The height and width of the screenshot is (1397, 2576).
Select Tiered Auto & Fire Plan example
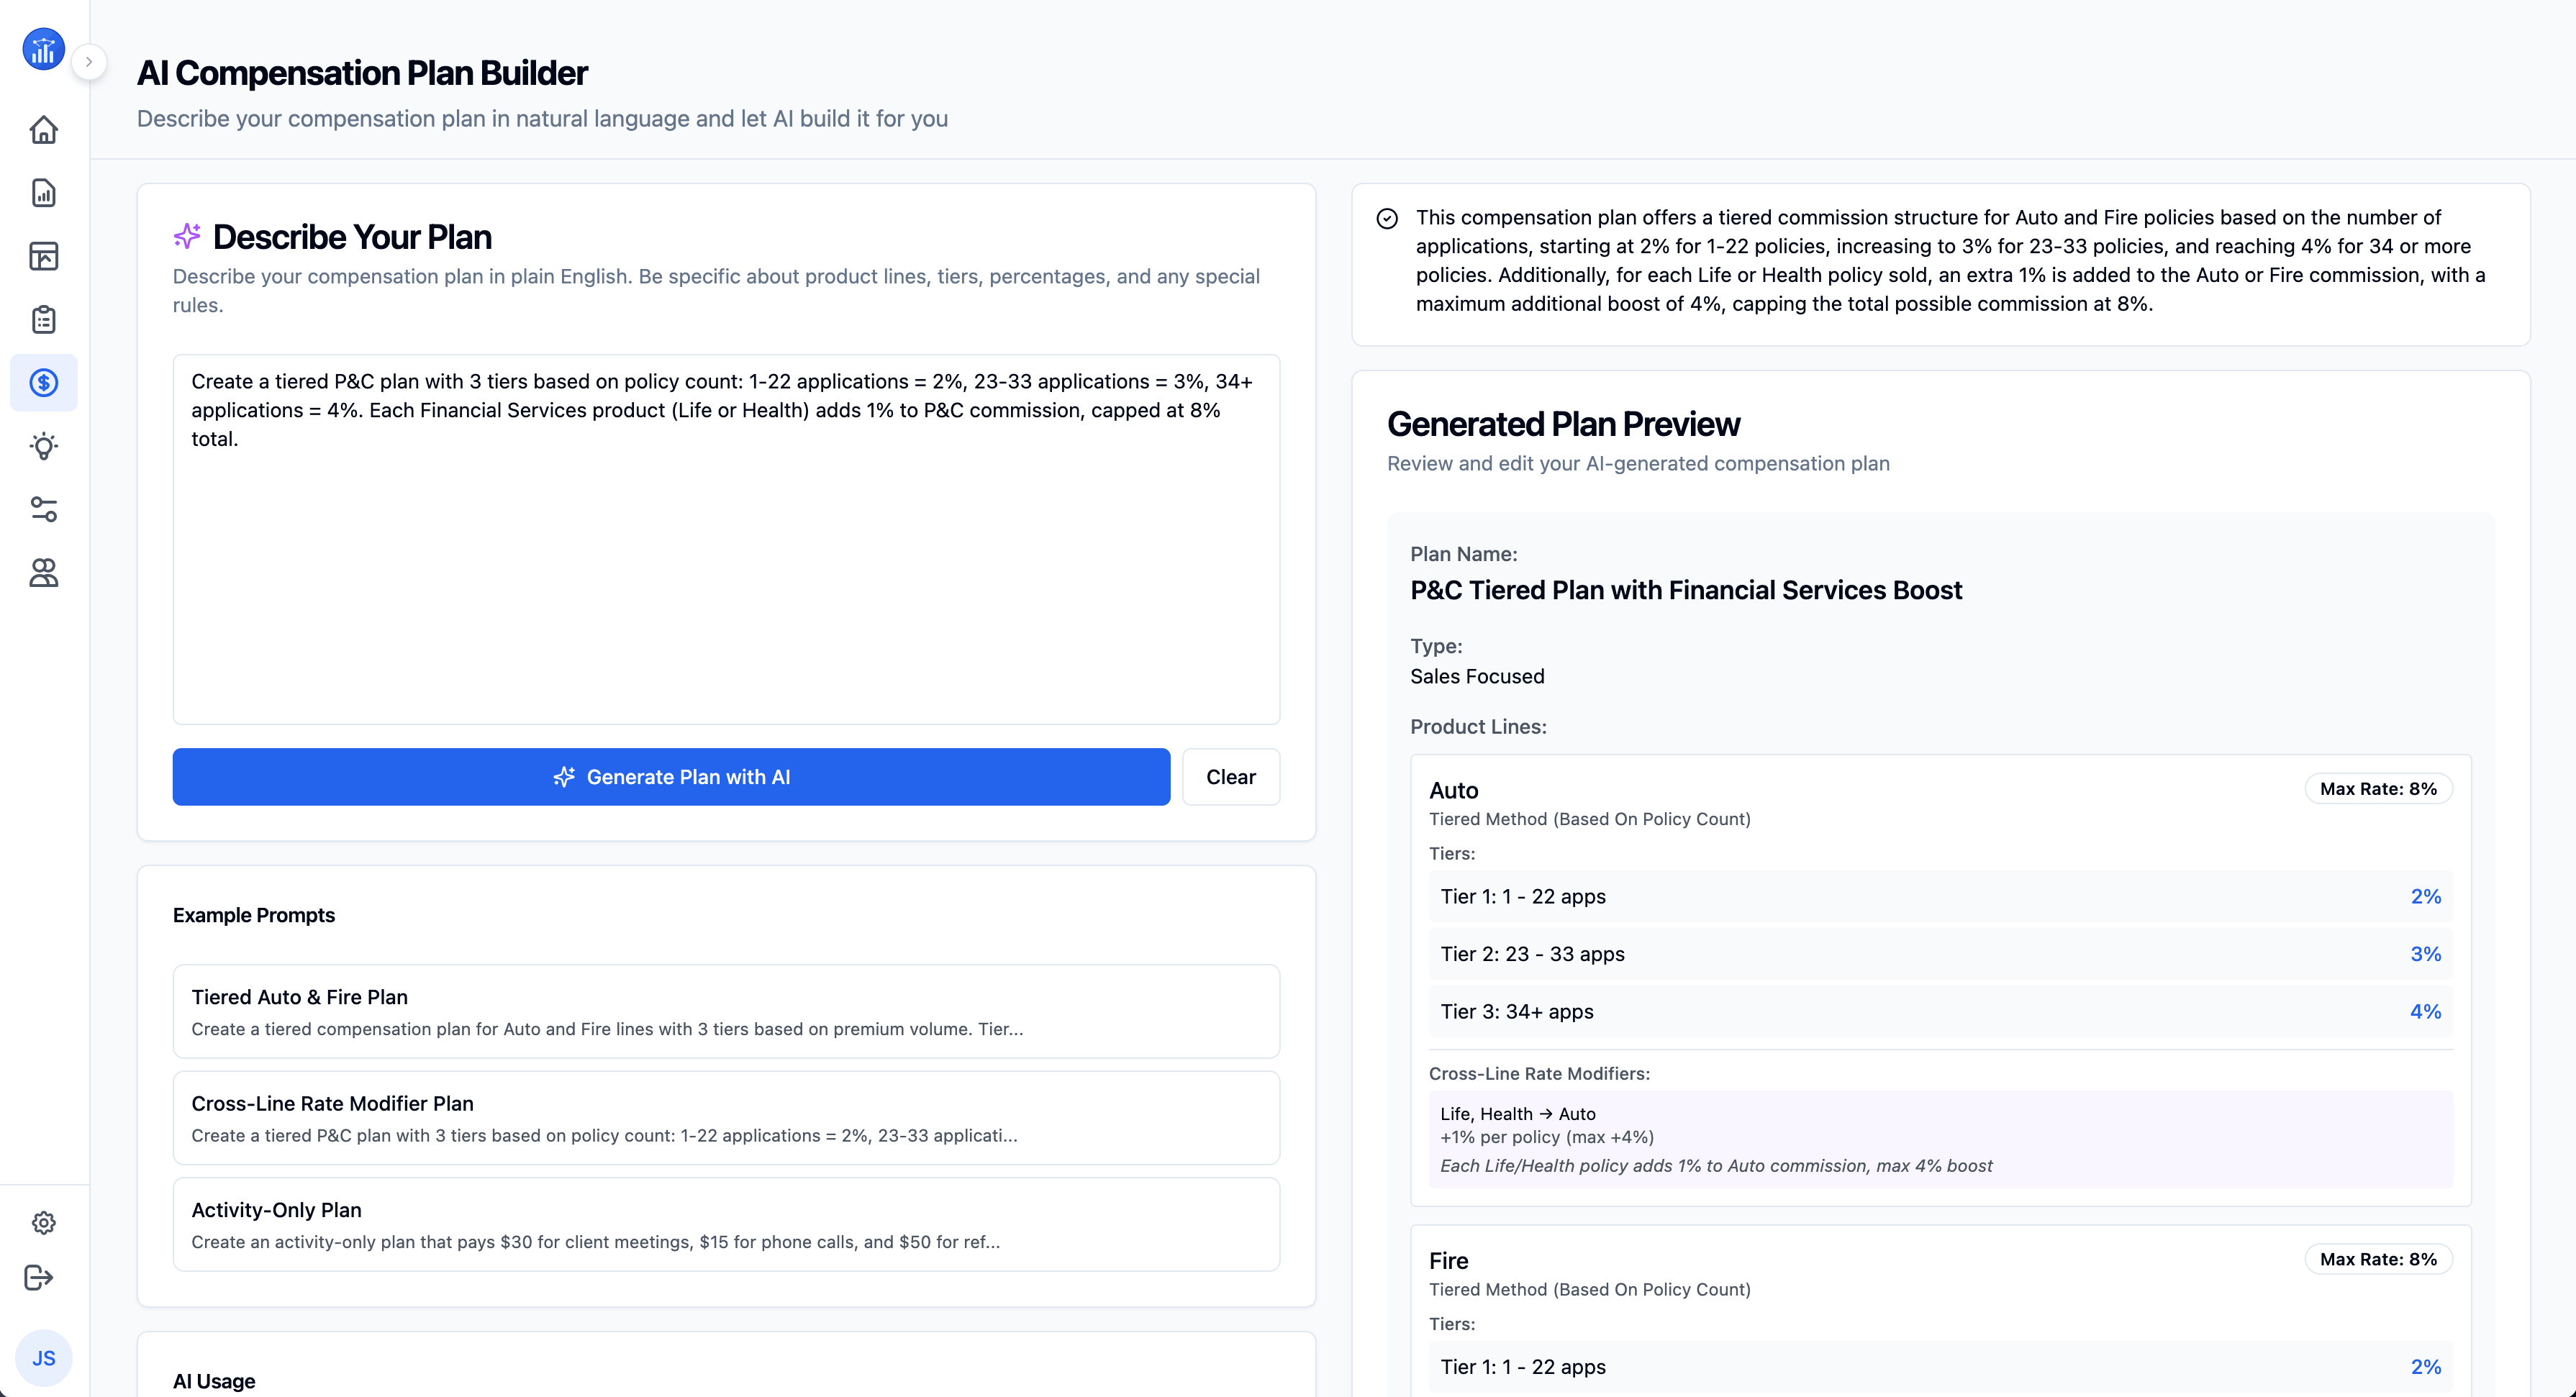pos(726,1011)
